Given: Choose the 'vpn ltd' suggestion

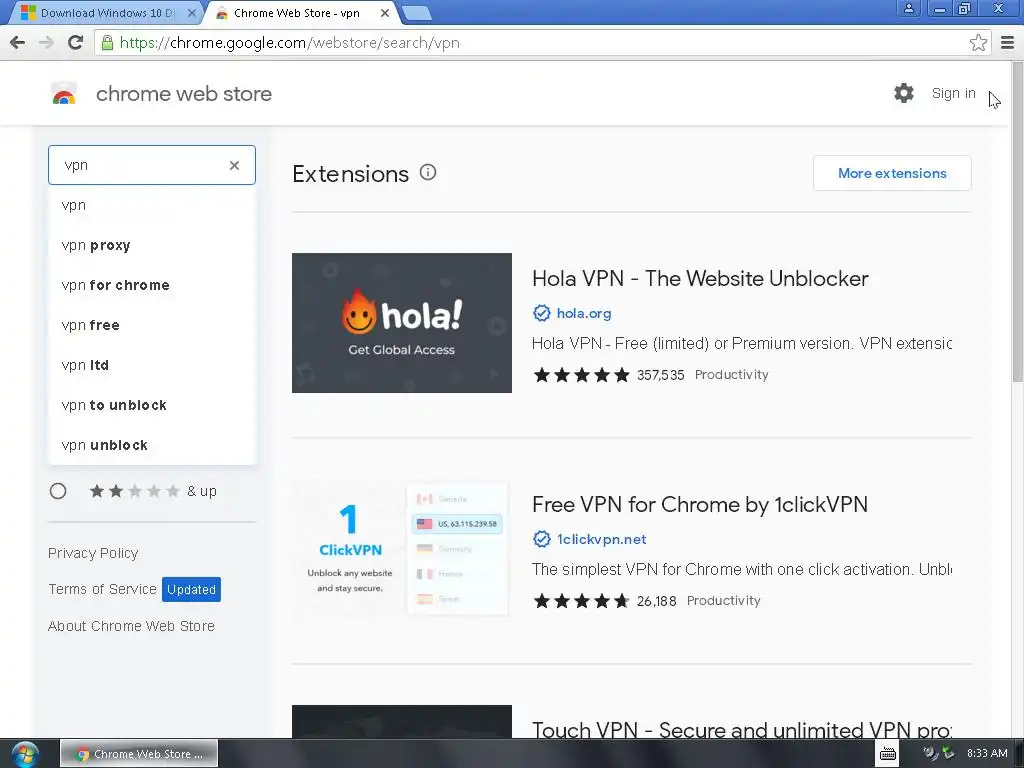Looking at the screenshot, I should [152, 365].
